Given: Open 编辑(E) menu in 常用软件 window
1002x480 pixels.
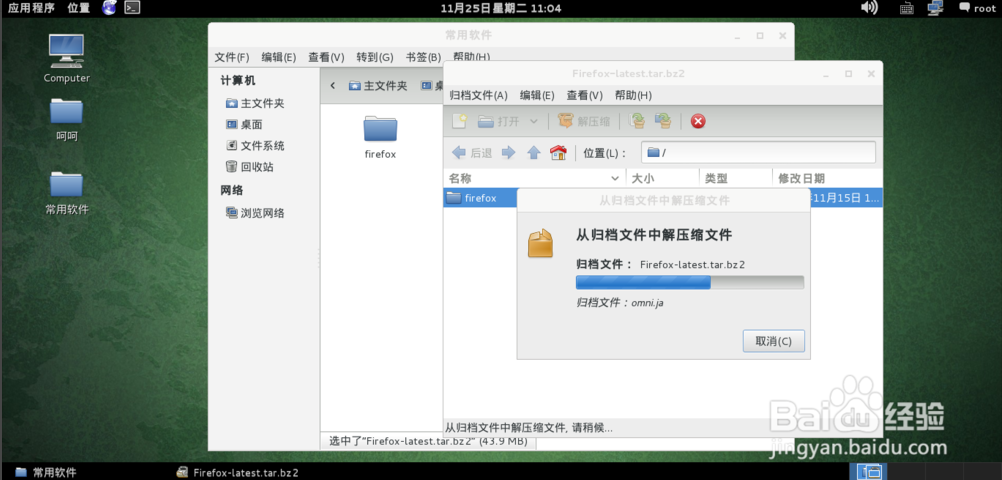Looking at the screenshot, I should pyautogui.click(x=279, y=57).
